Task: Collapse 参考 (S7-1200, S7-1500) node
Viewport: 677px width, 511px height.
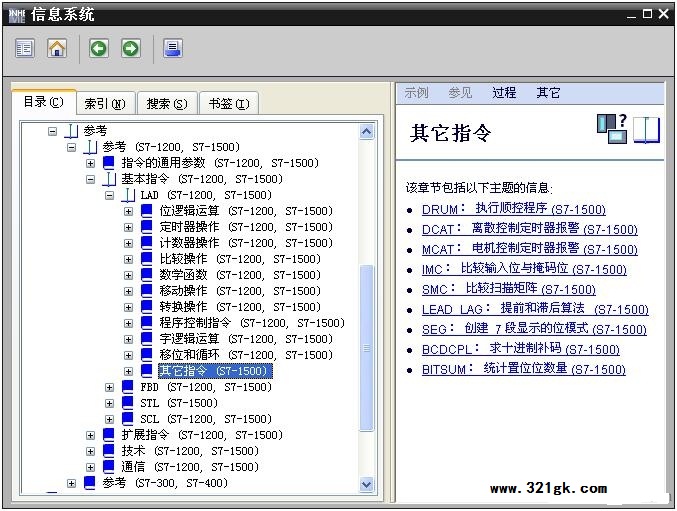Action: pyautogui.click(x=72, y=147)
